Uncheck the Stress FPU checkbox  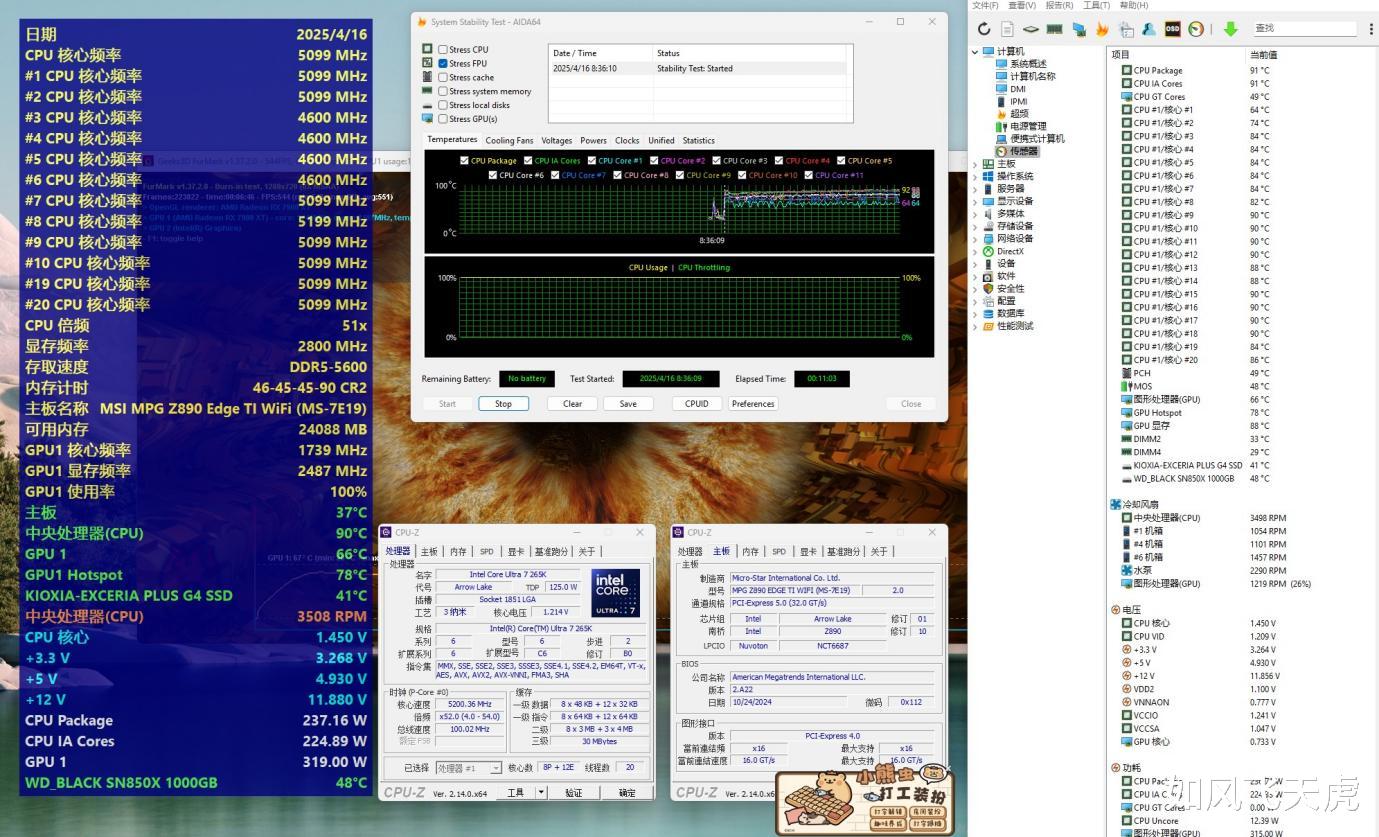(443, 63)
